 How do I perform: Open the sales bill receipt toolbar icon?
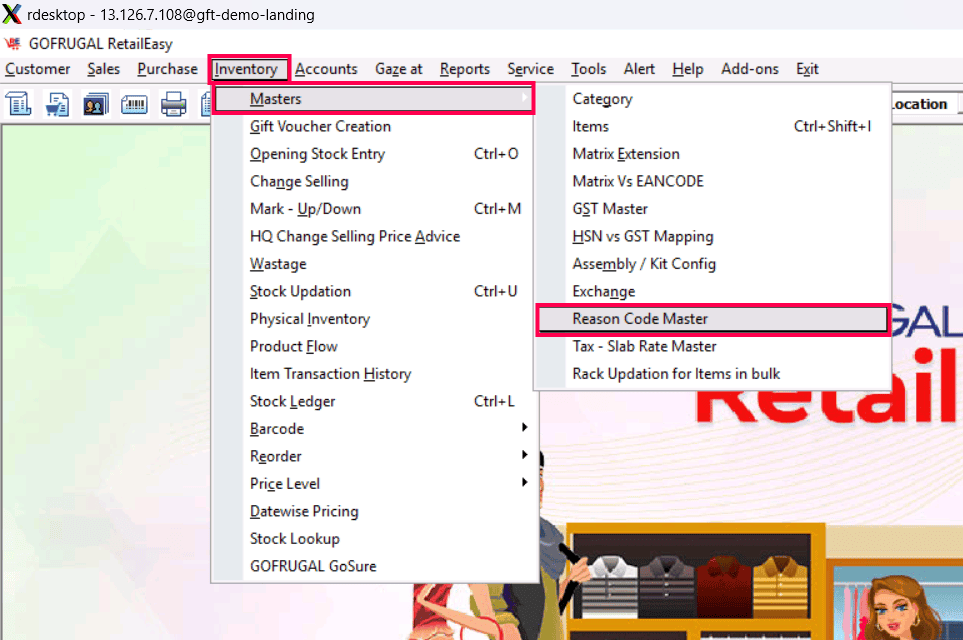[x=18, y=104]
